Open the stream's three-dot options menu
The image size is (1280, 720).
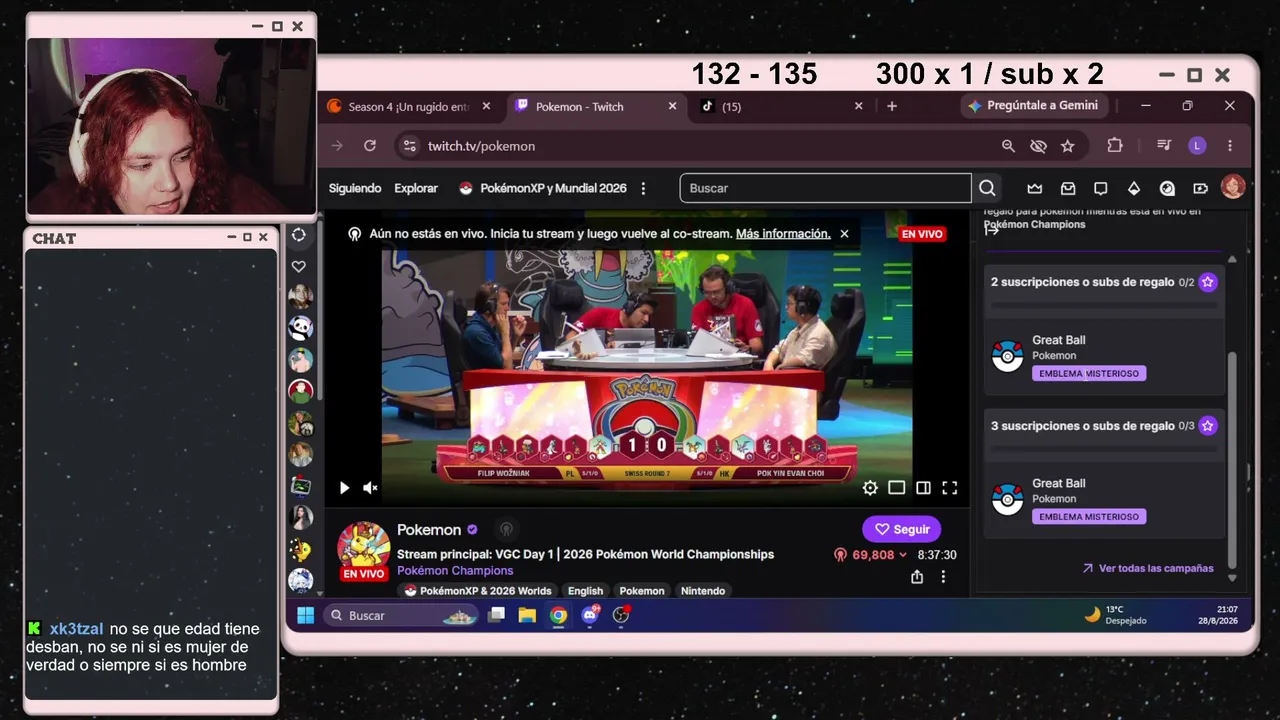pyautogui.click(x=943, y=577)
